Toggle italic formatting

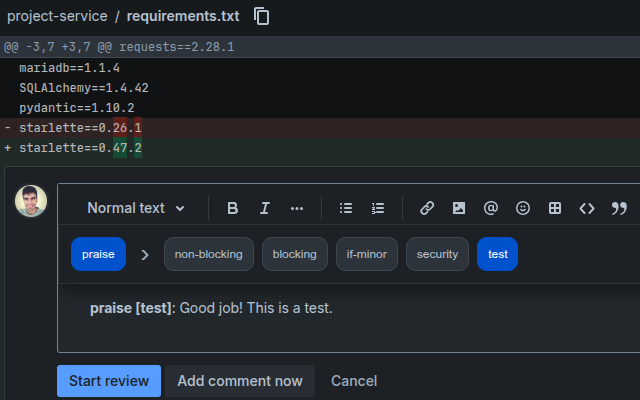pyautogui.click(x=265, y=208)
